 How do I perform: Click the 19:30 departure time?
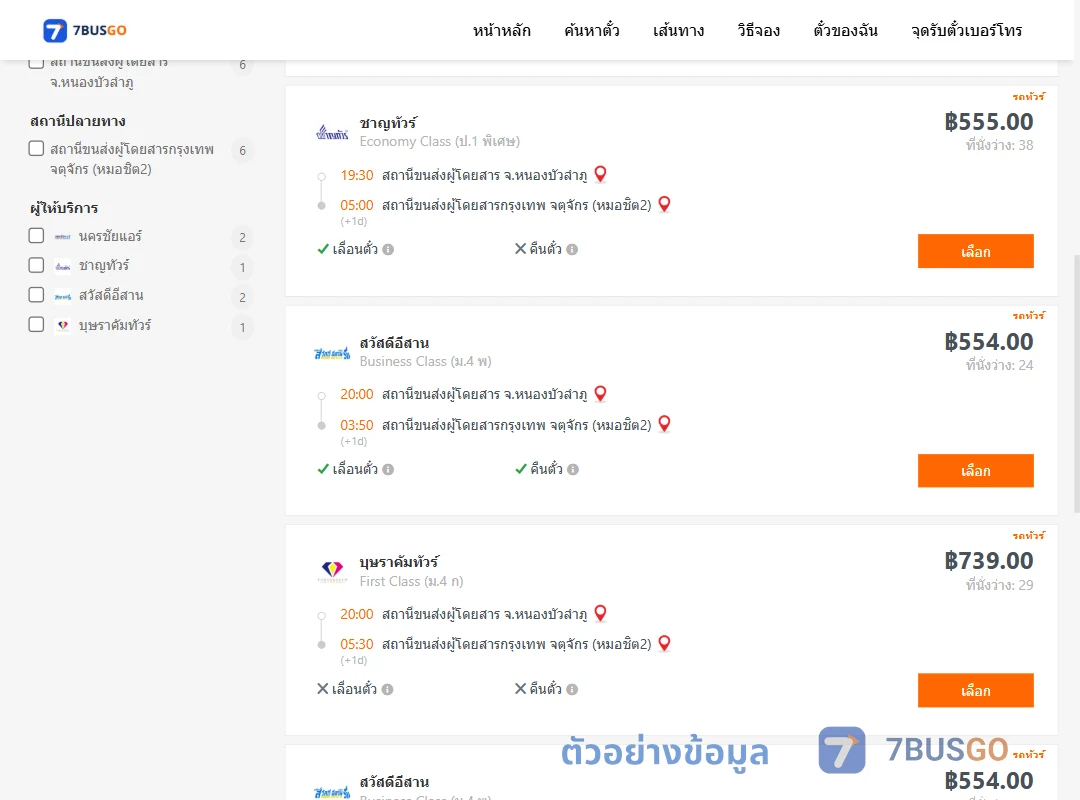(357, 175)
